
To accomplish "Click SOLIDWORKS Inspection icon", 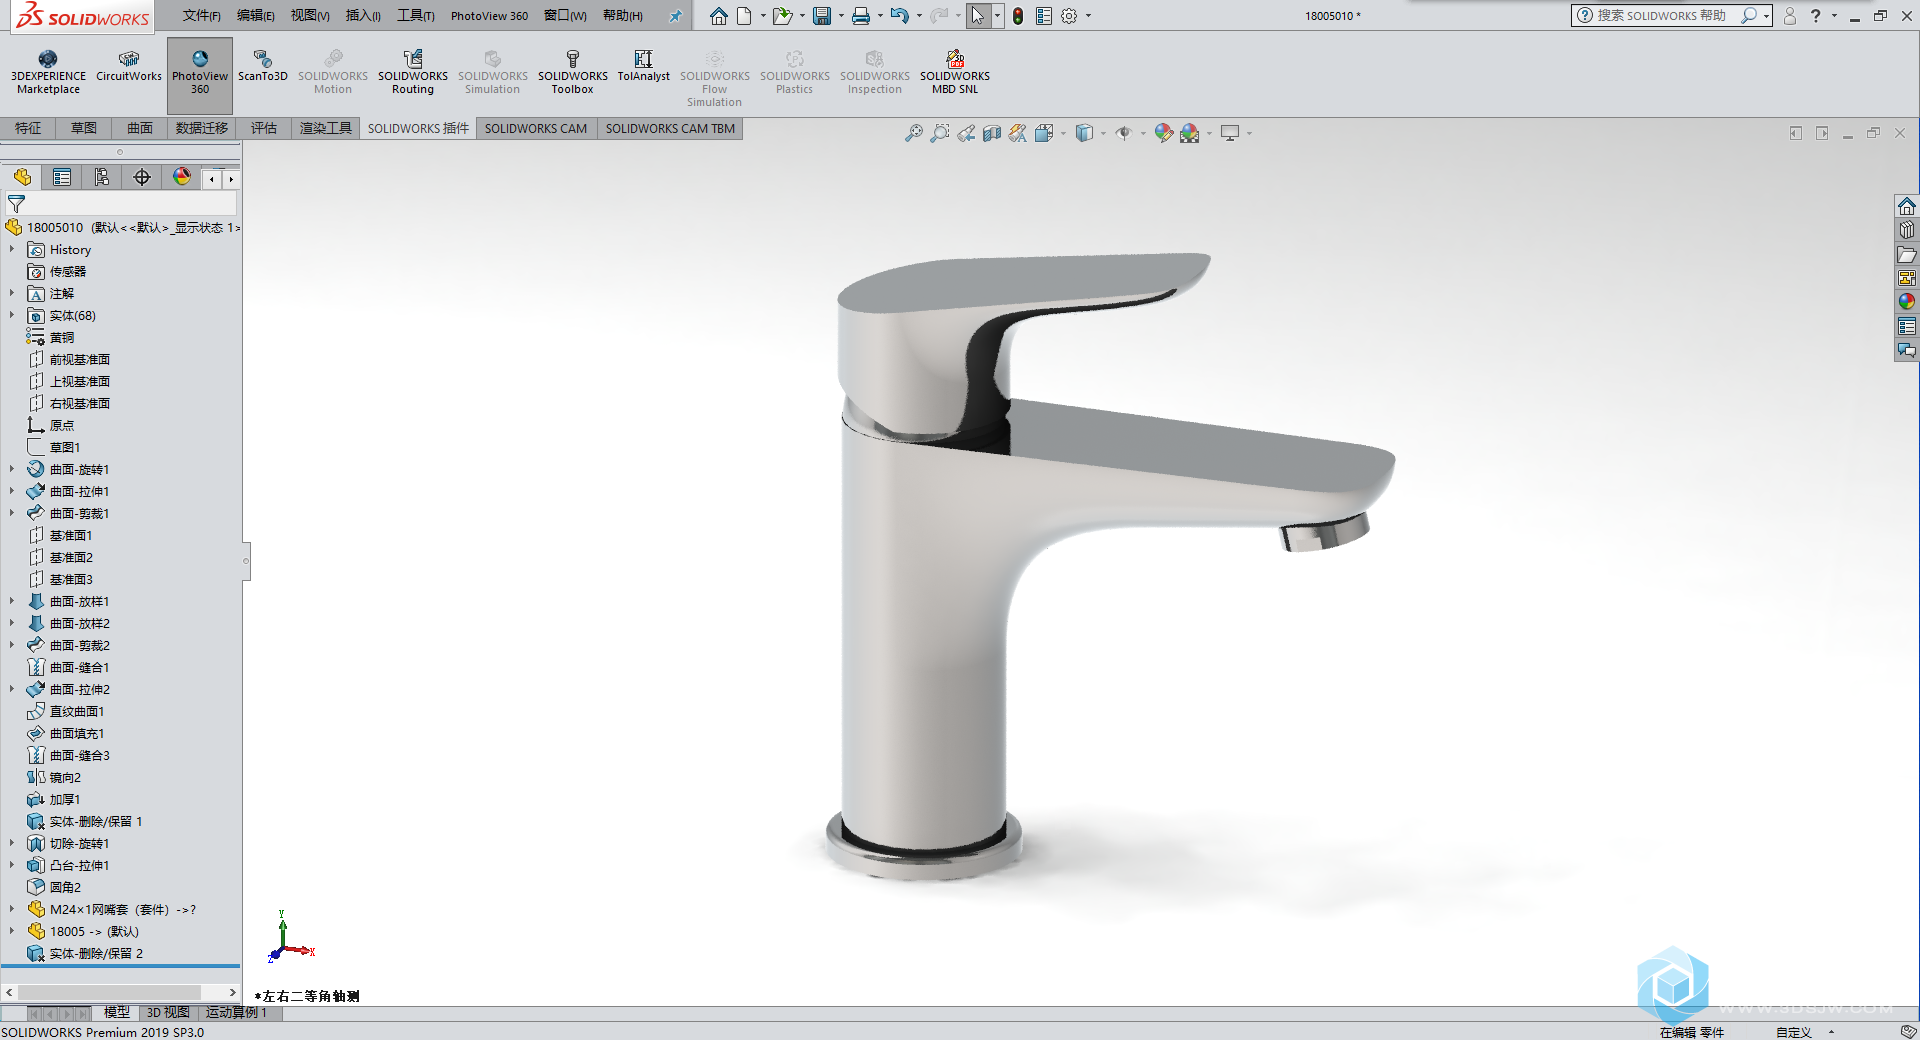I will tap(874, 72).
